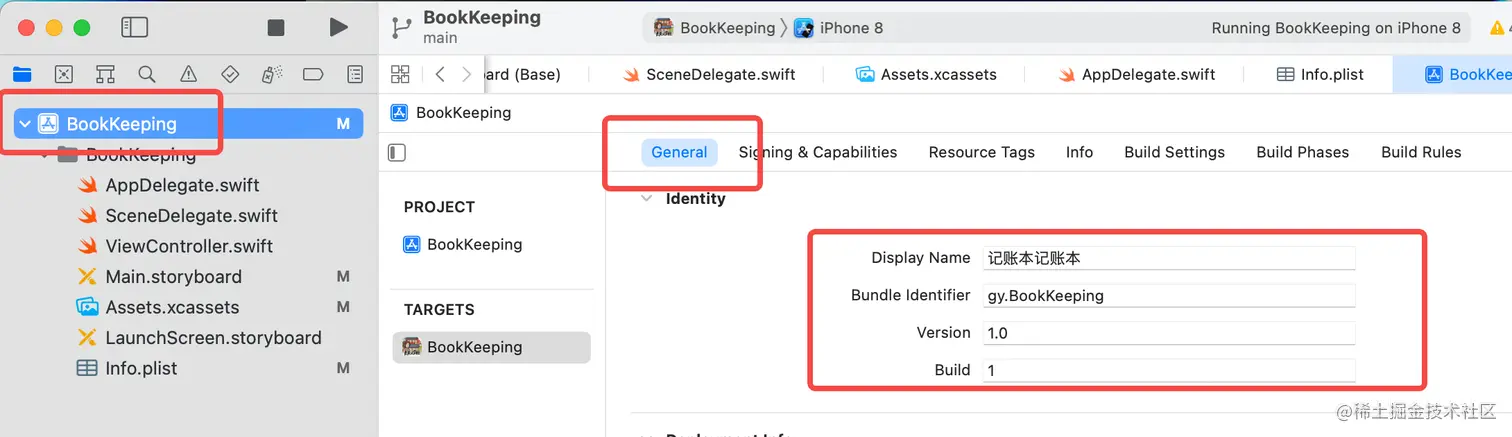
Task: Open the Report navigator icon
Action: tap(354, 74)
